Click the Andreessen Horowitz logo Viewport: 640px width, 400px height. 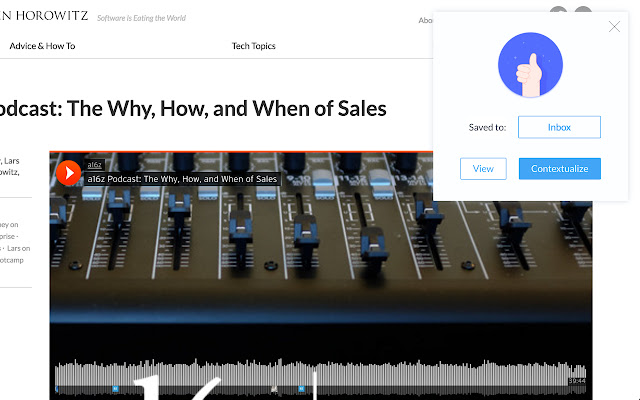tap(44, 16)
